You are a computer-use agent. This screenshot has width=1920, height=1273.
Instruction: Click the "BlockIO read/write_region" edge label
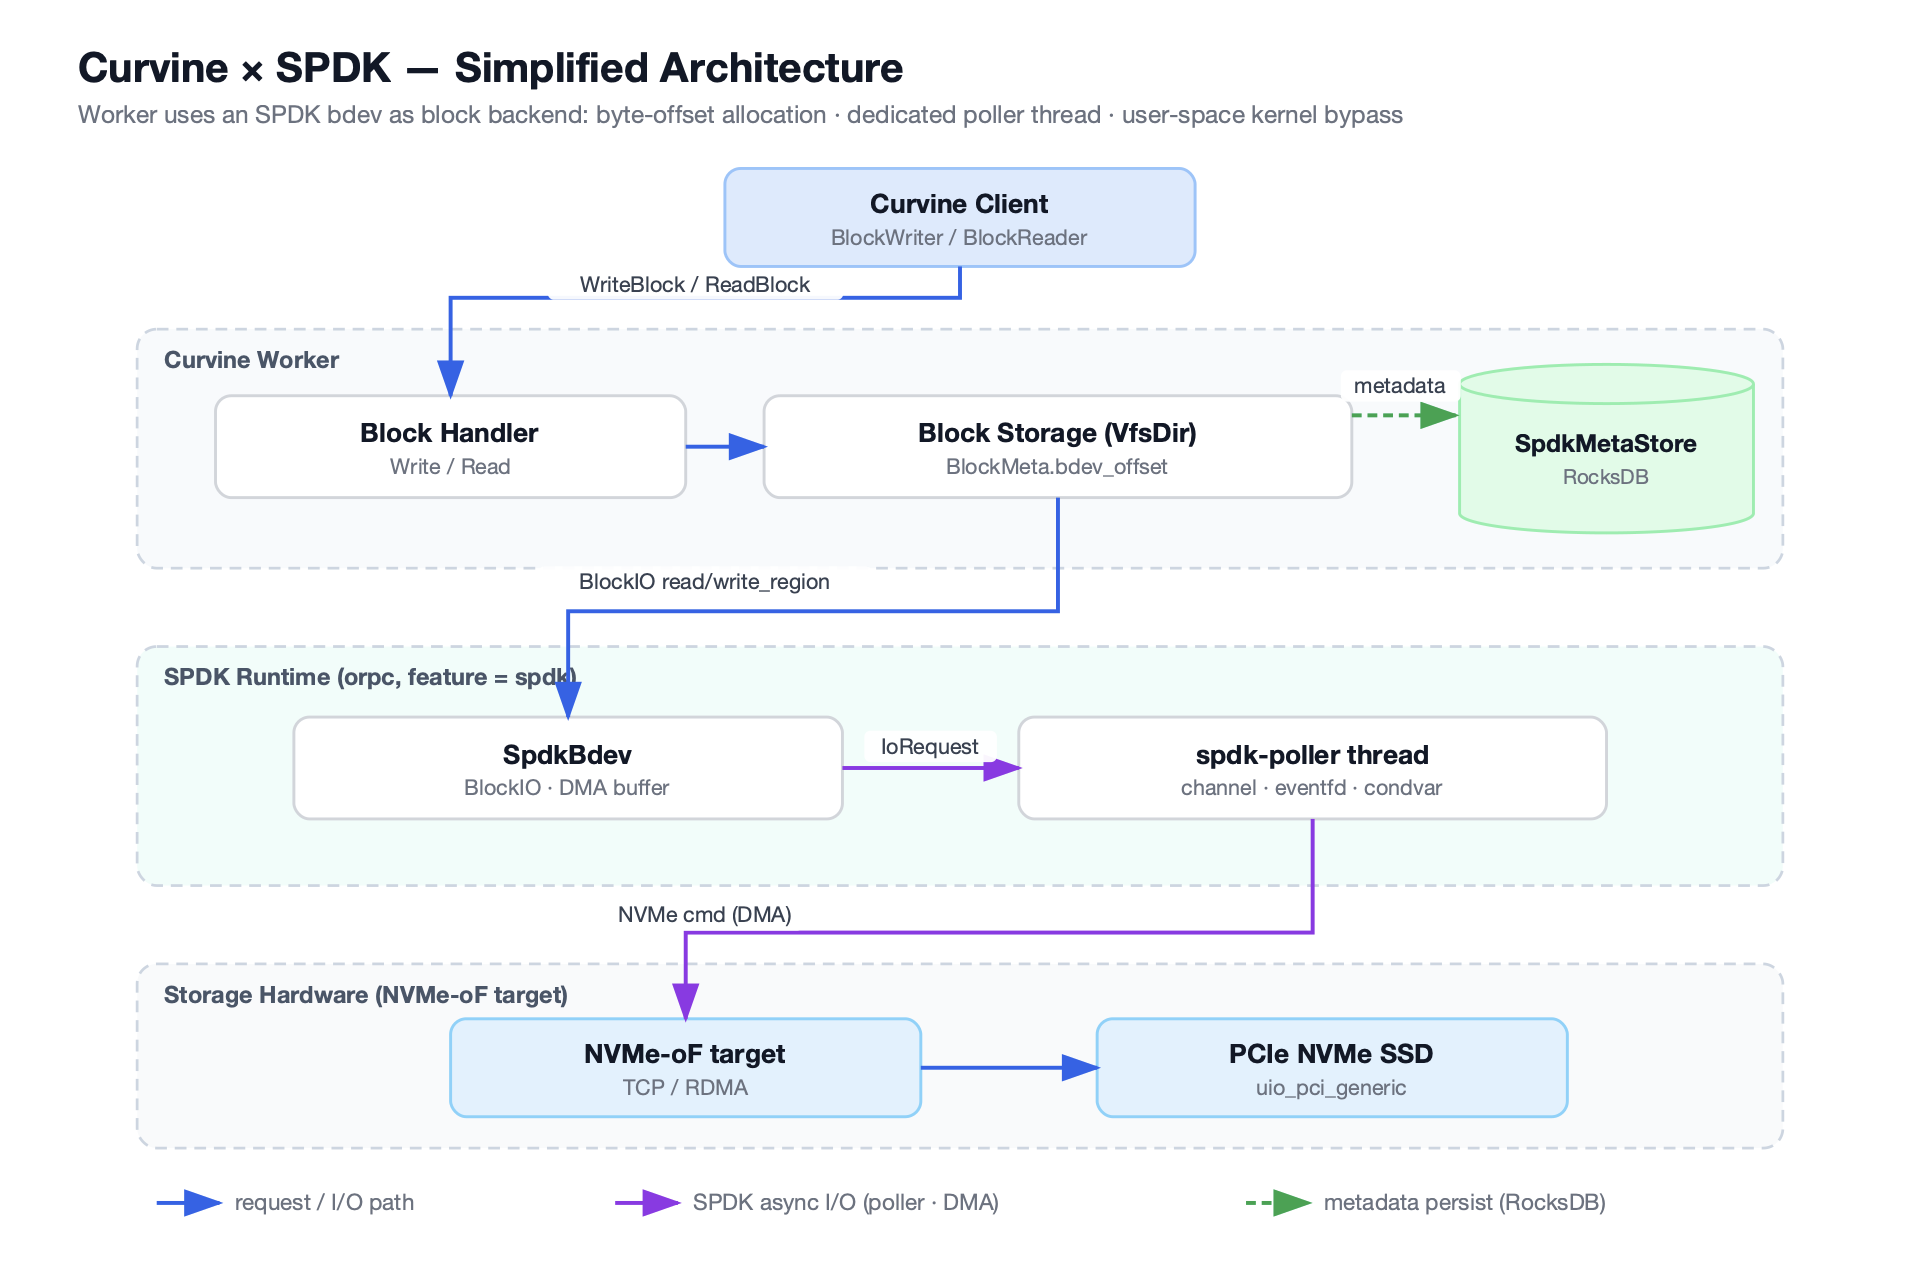point(704,582)
